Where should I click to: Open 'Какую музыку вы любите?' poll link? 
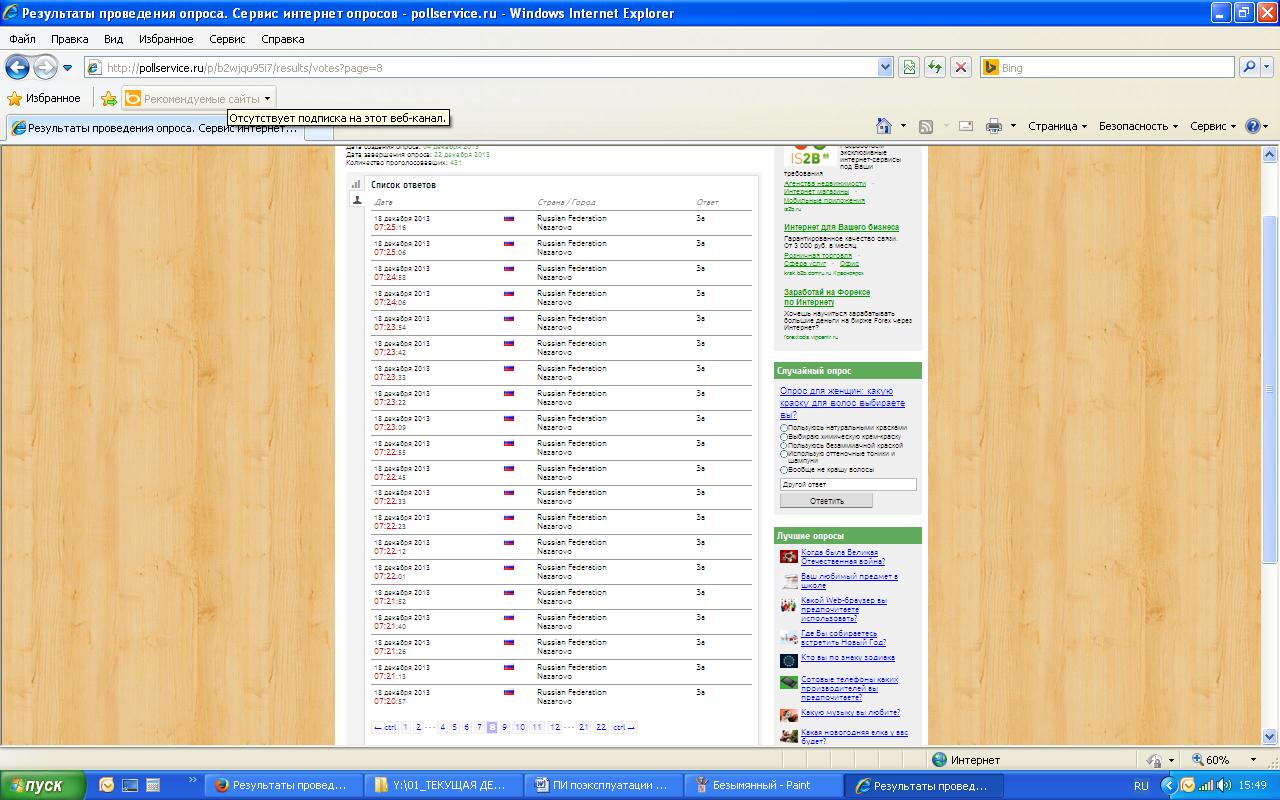pyautogui.click(x=850, y=713)
